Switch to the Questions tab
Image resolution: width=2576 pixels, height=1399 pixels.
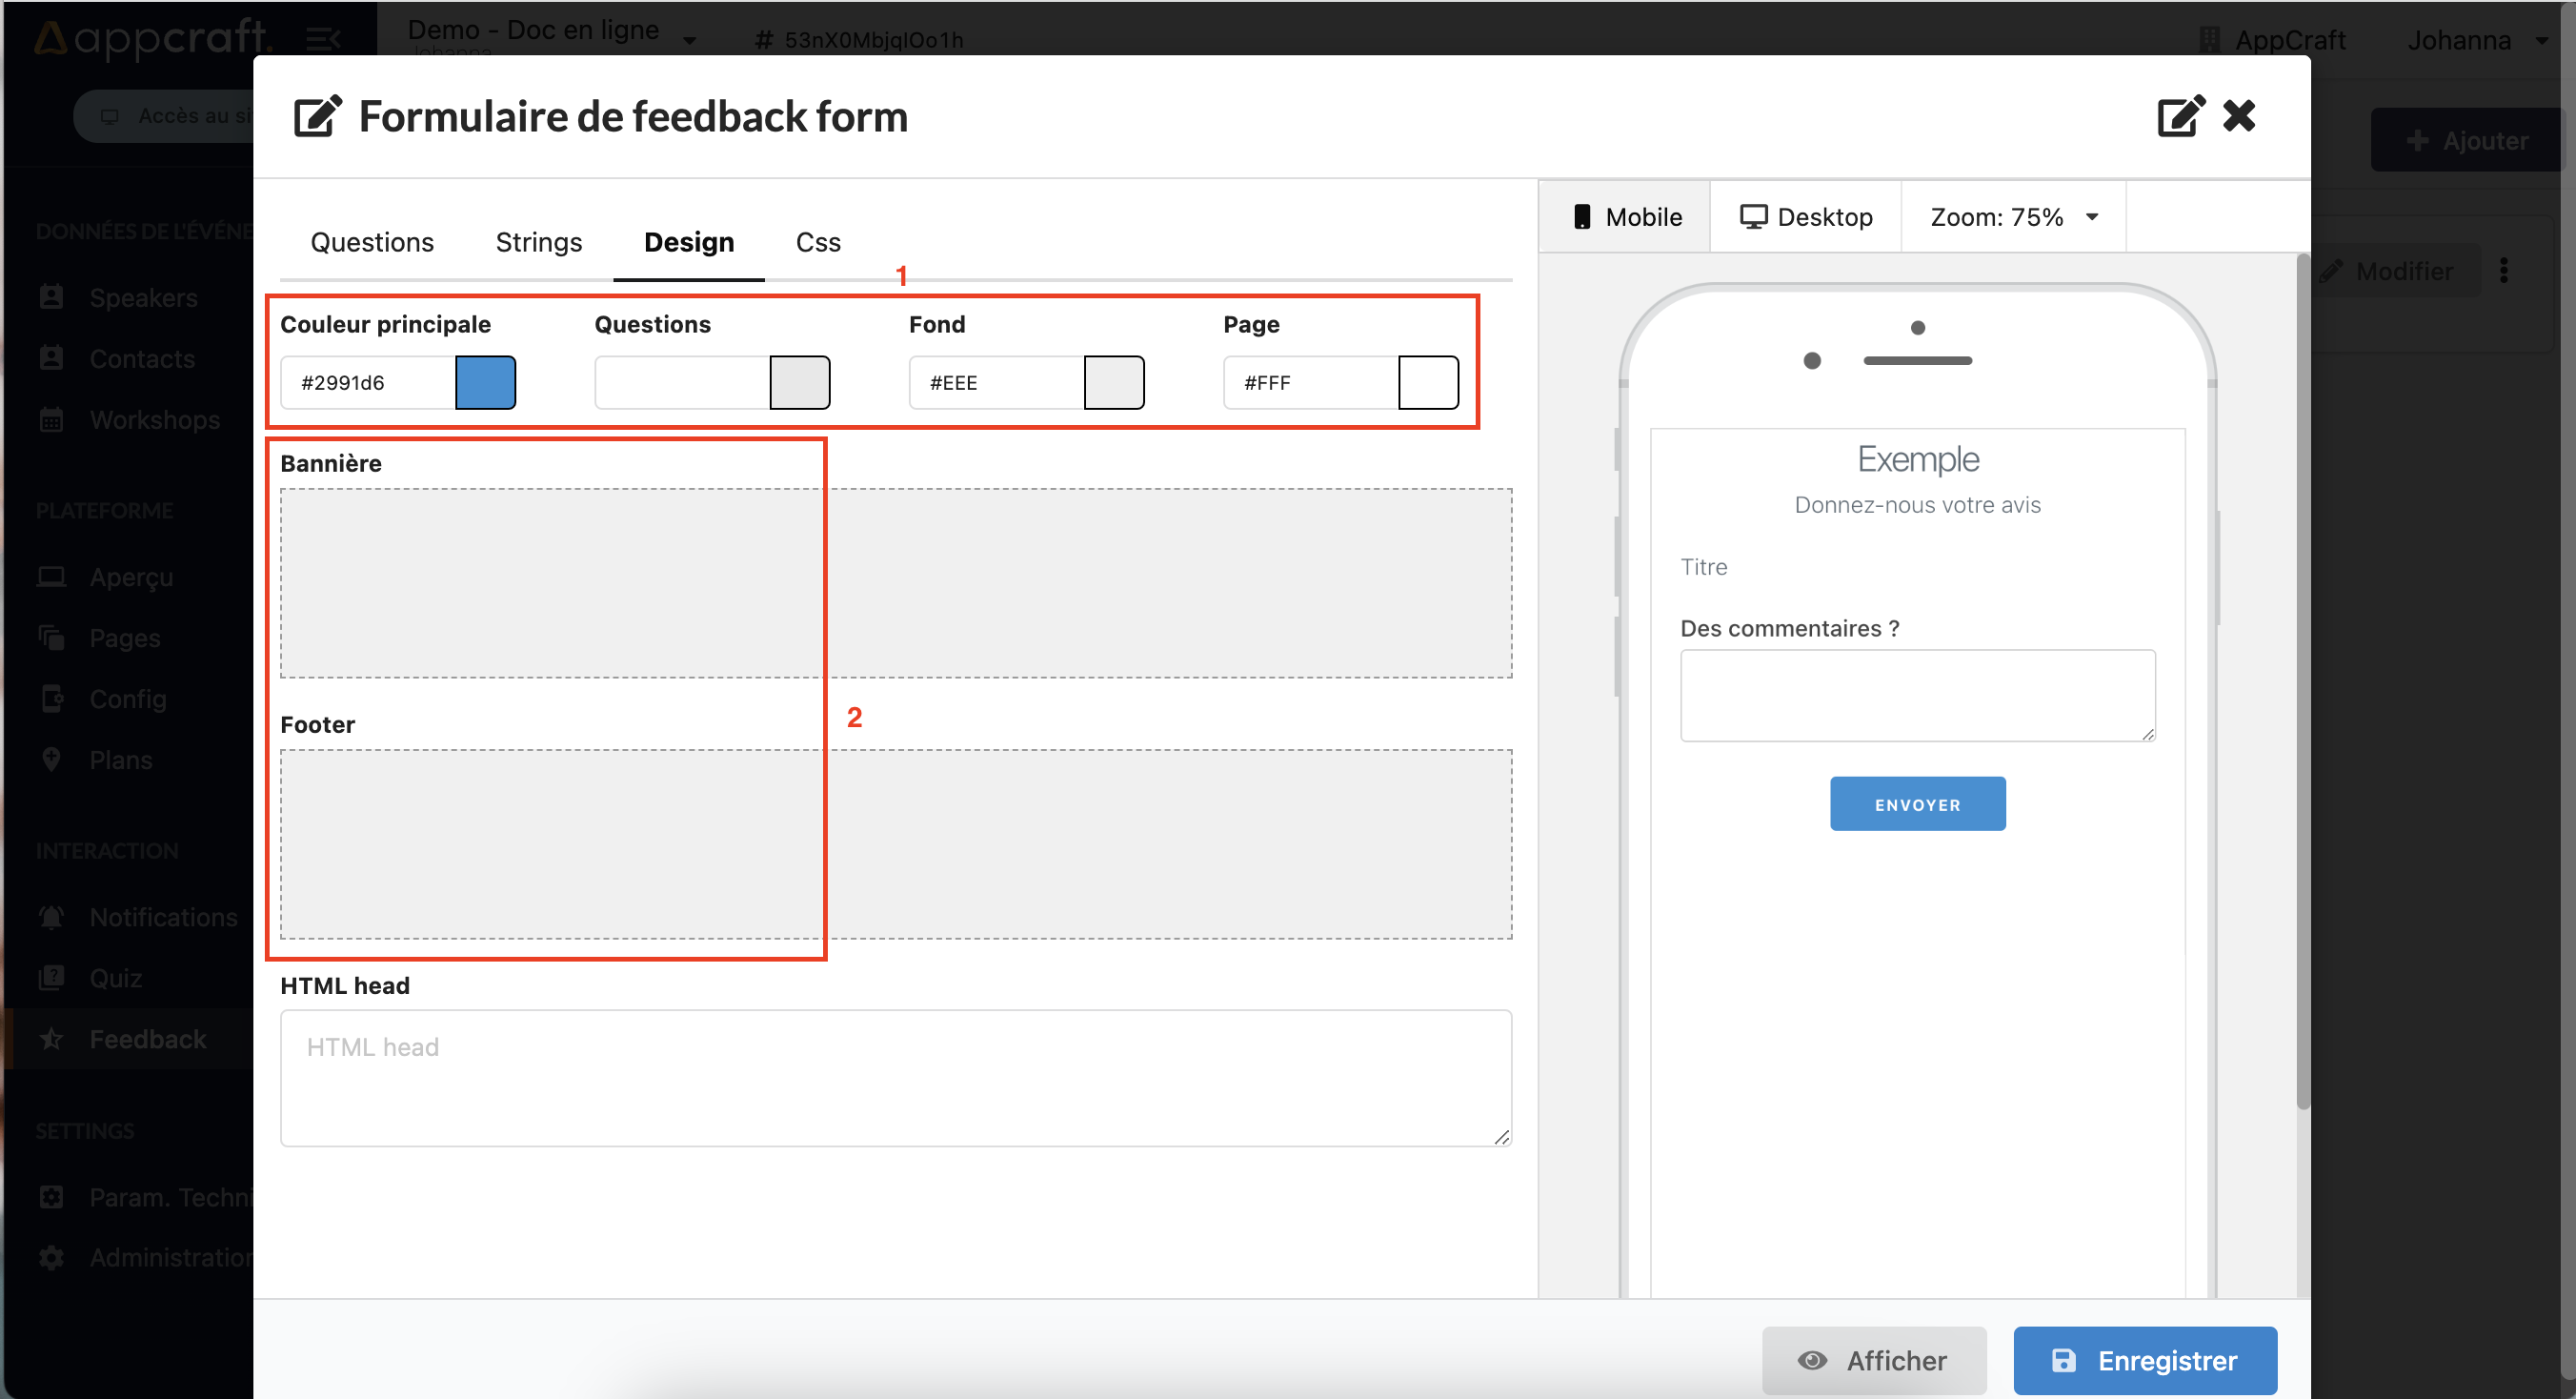pyautogui.click(x=371, y=241)
